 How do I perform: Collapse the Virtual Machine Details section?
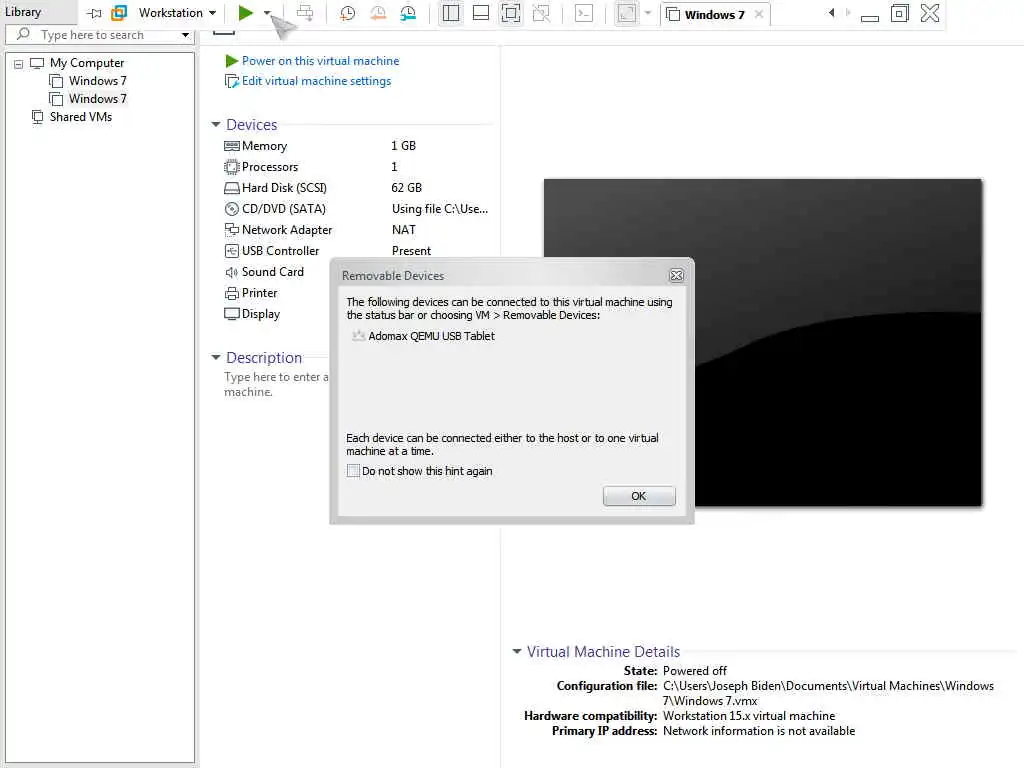pos(517,651)
